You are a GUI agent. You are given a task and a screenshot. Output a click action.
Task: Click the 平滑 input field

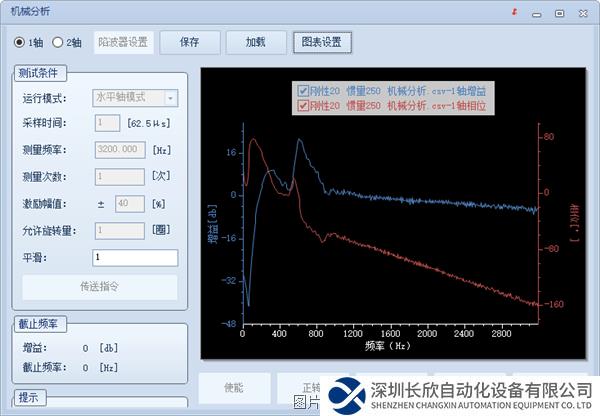(x=134, y=258)
